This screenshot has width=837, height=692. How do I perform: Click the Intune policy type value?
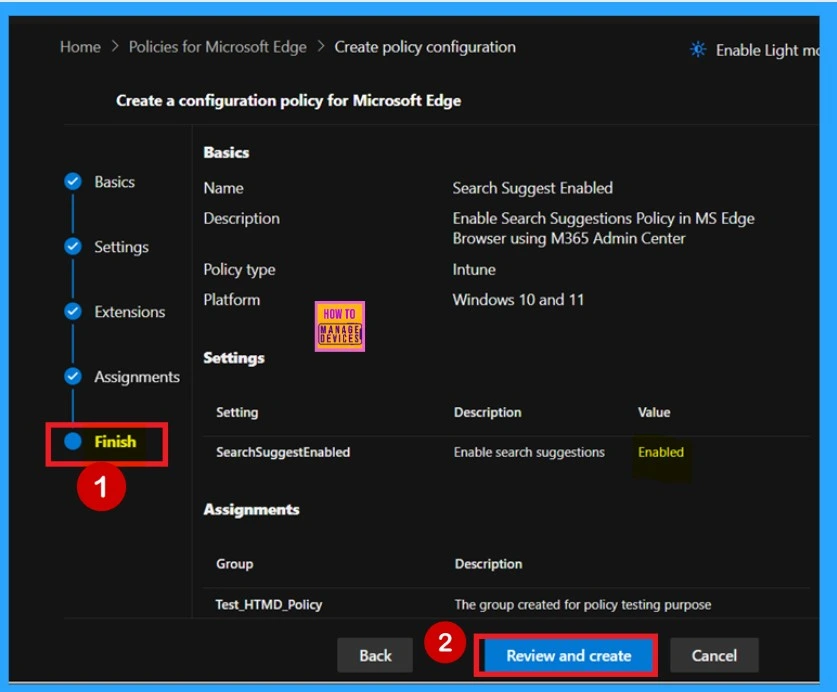click(x=474, y=270)
